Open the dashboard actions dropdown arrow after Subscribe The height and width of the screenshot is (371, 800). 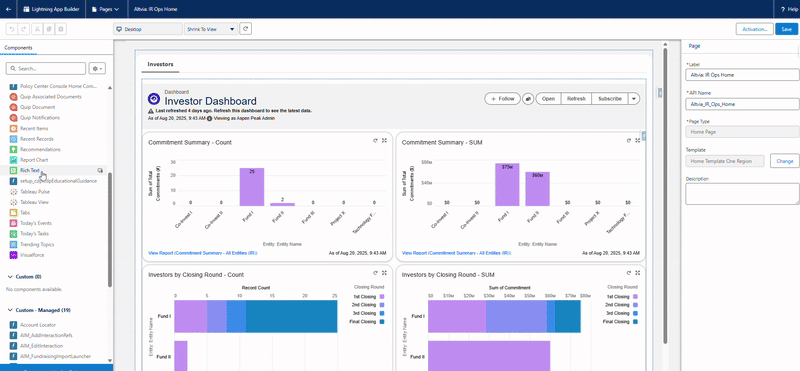[634, 98]
